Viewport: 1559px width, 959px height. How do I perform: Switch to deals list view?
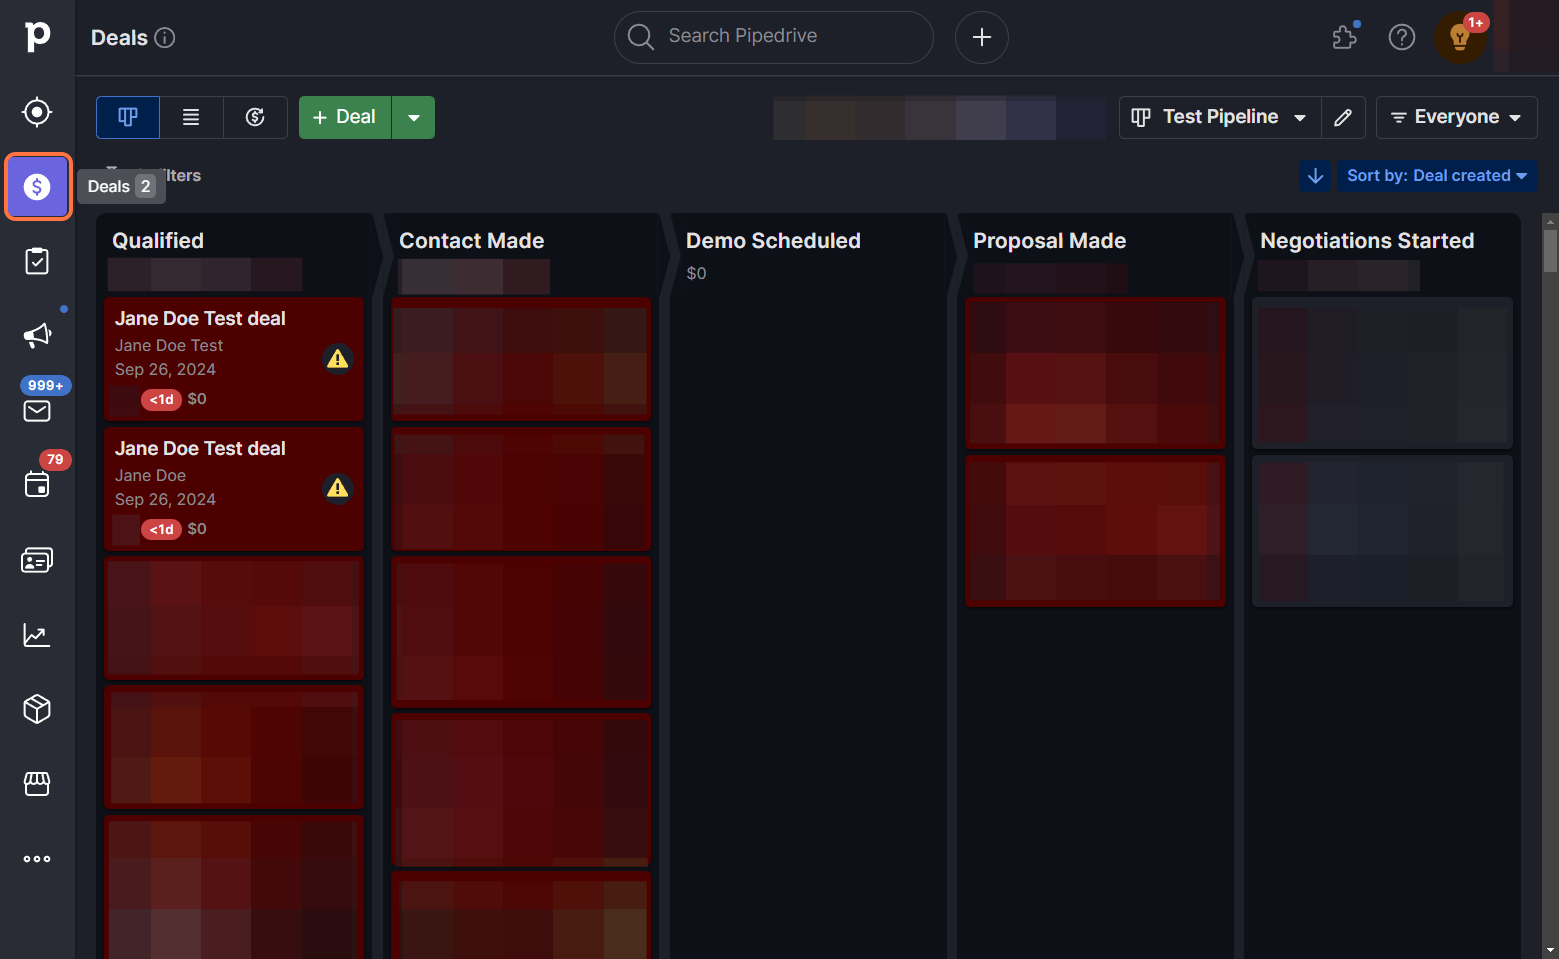click(191, 117)
